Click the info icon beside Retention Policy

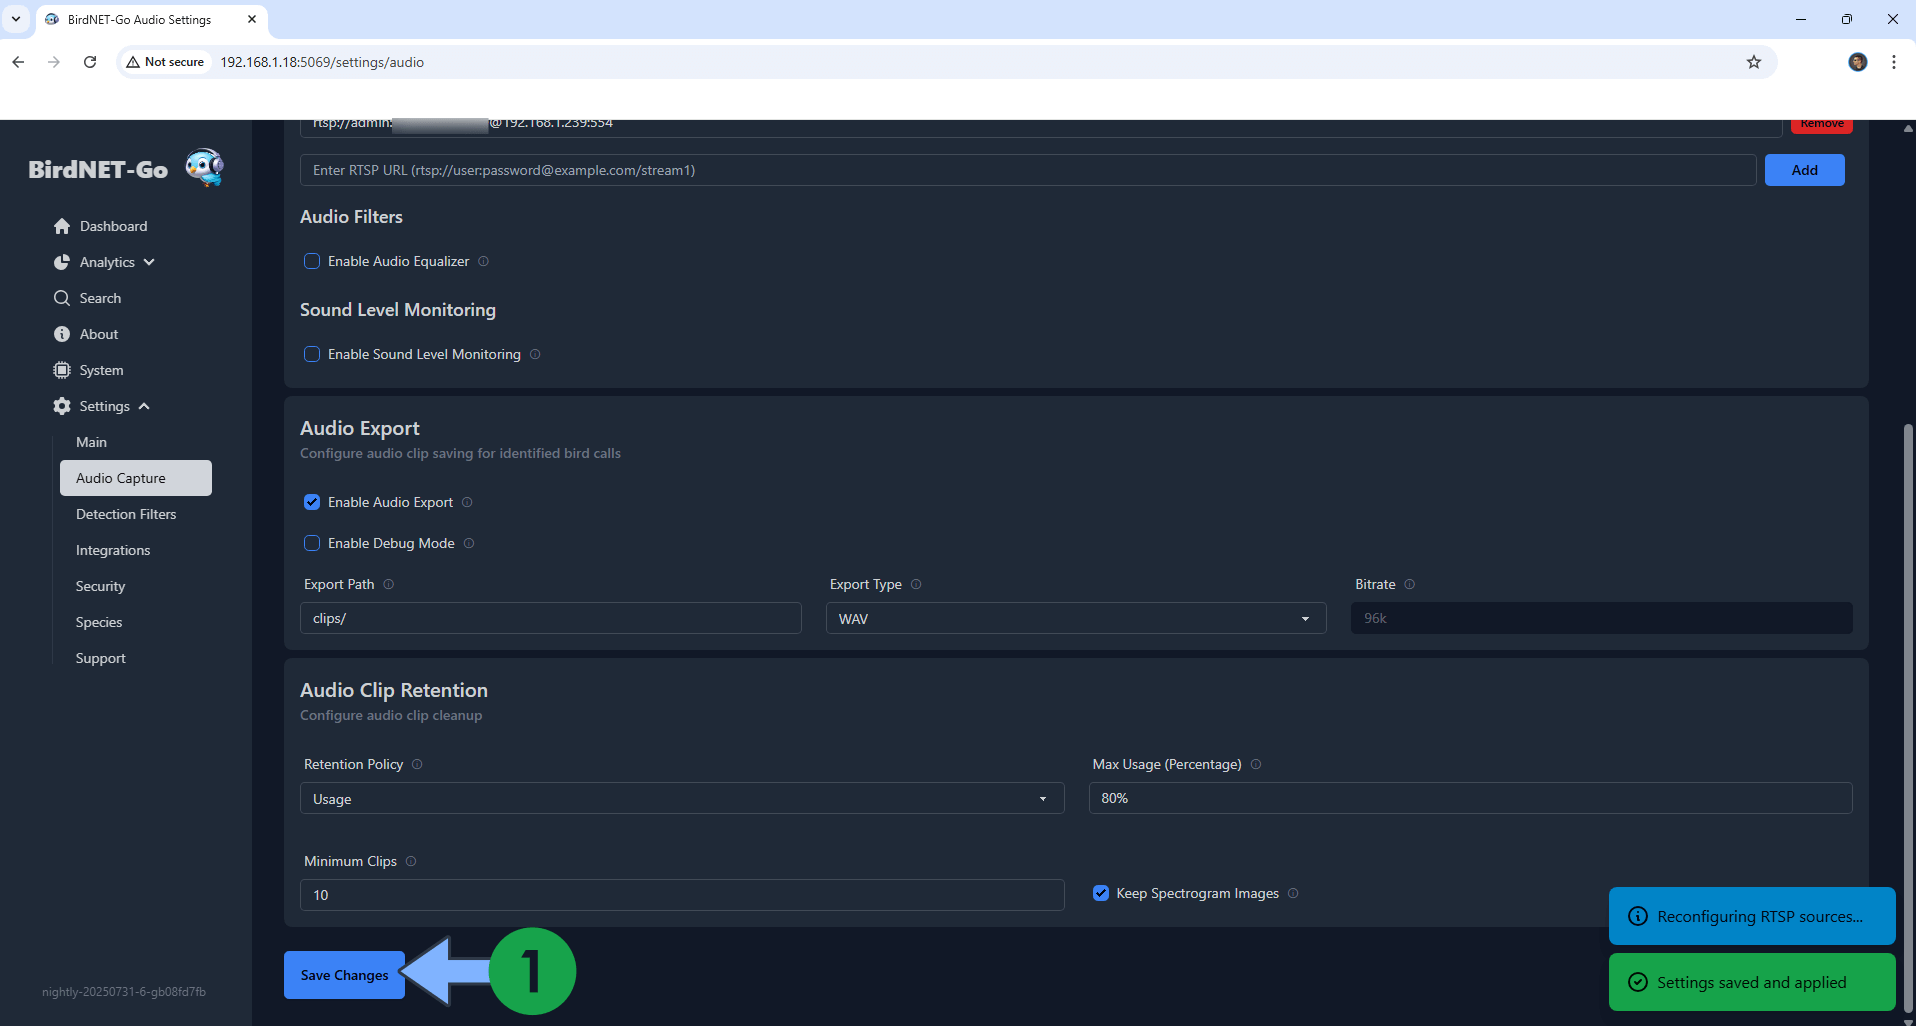click(417, 764)
